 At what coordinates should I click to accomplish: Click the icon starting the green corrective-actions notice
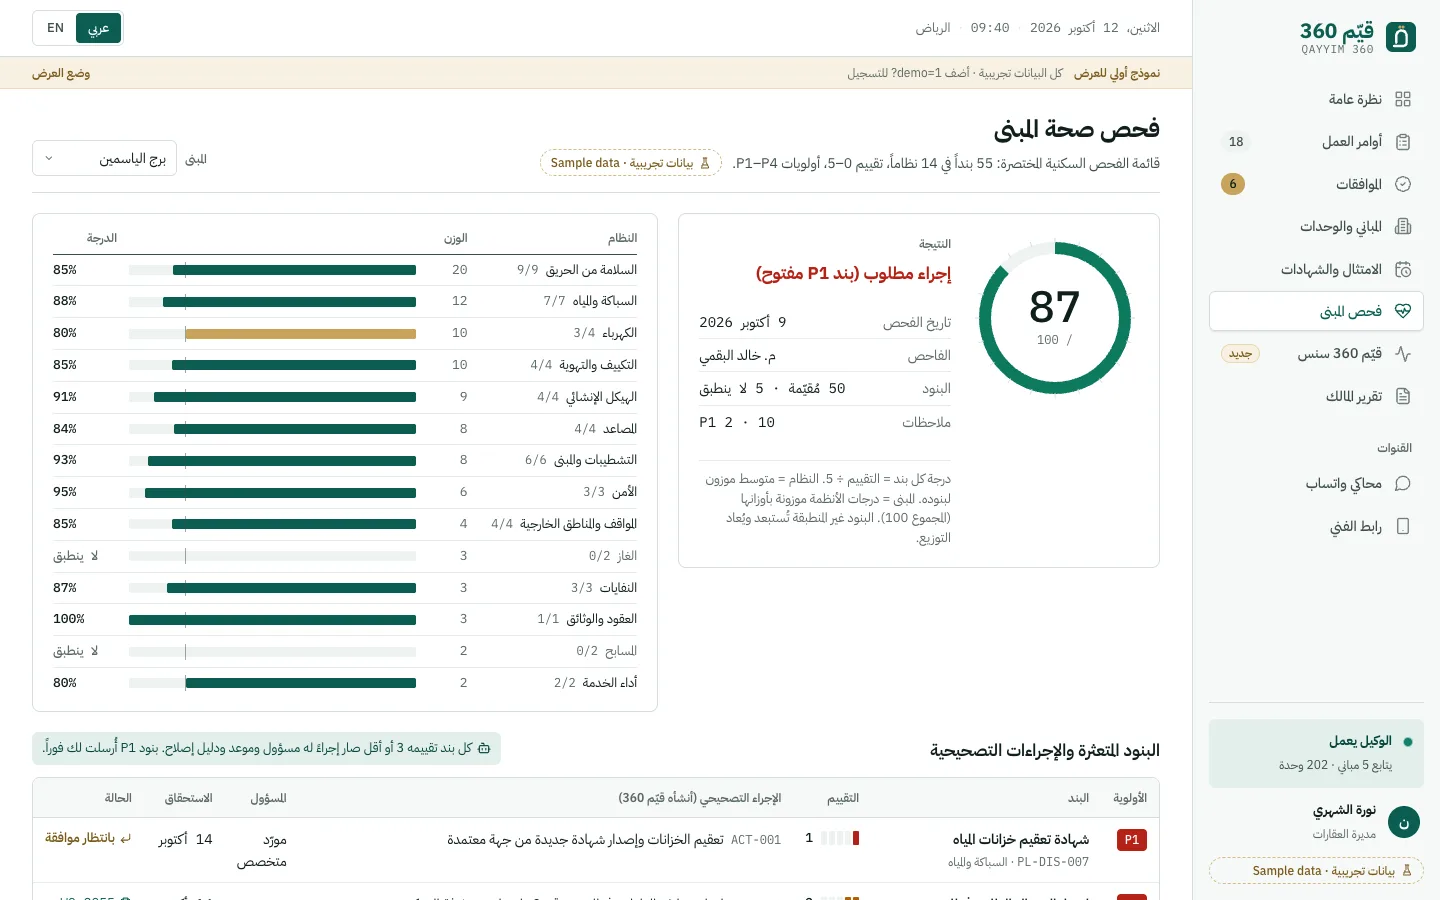tap(484, 748)
